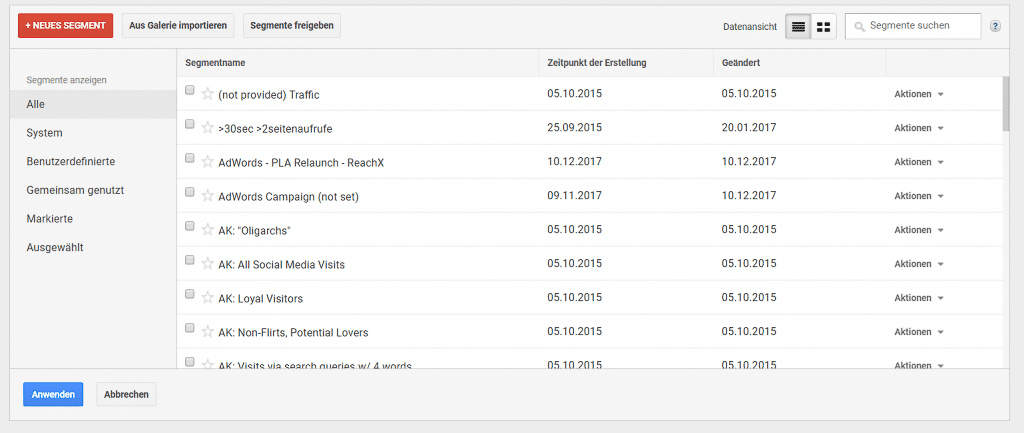The height and width of the screenshot is (433, 1024).
Task: Tick the AK: All Social Media Visits checkbox
Action: 189,260
